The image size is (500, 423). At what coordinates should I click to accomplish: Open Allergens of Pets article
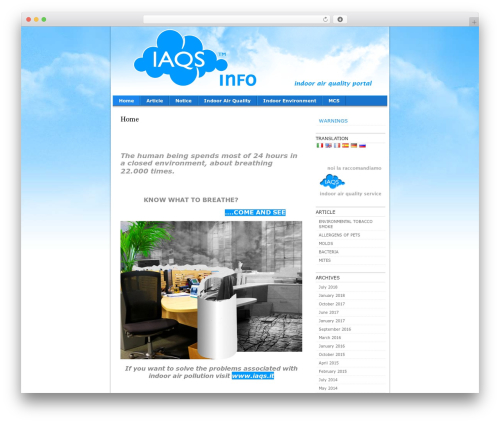pos(339,235)
